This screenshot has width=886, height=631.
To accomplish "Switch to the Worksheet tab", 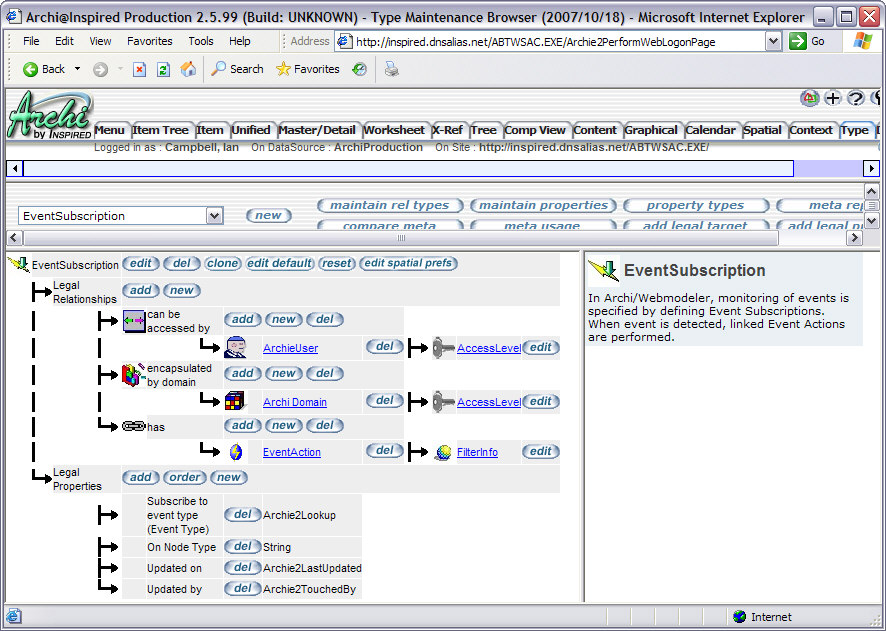I will coord(393,130).
